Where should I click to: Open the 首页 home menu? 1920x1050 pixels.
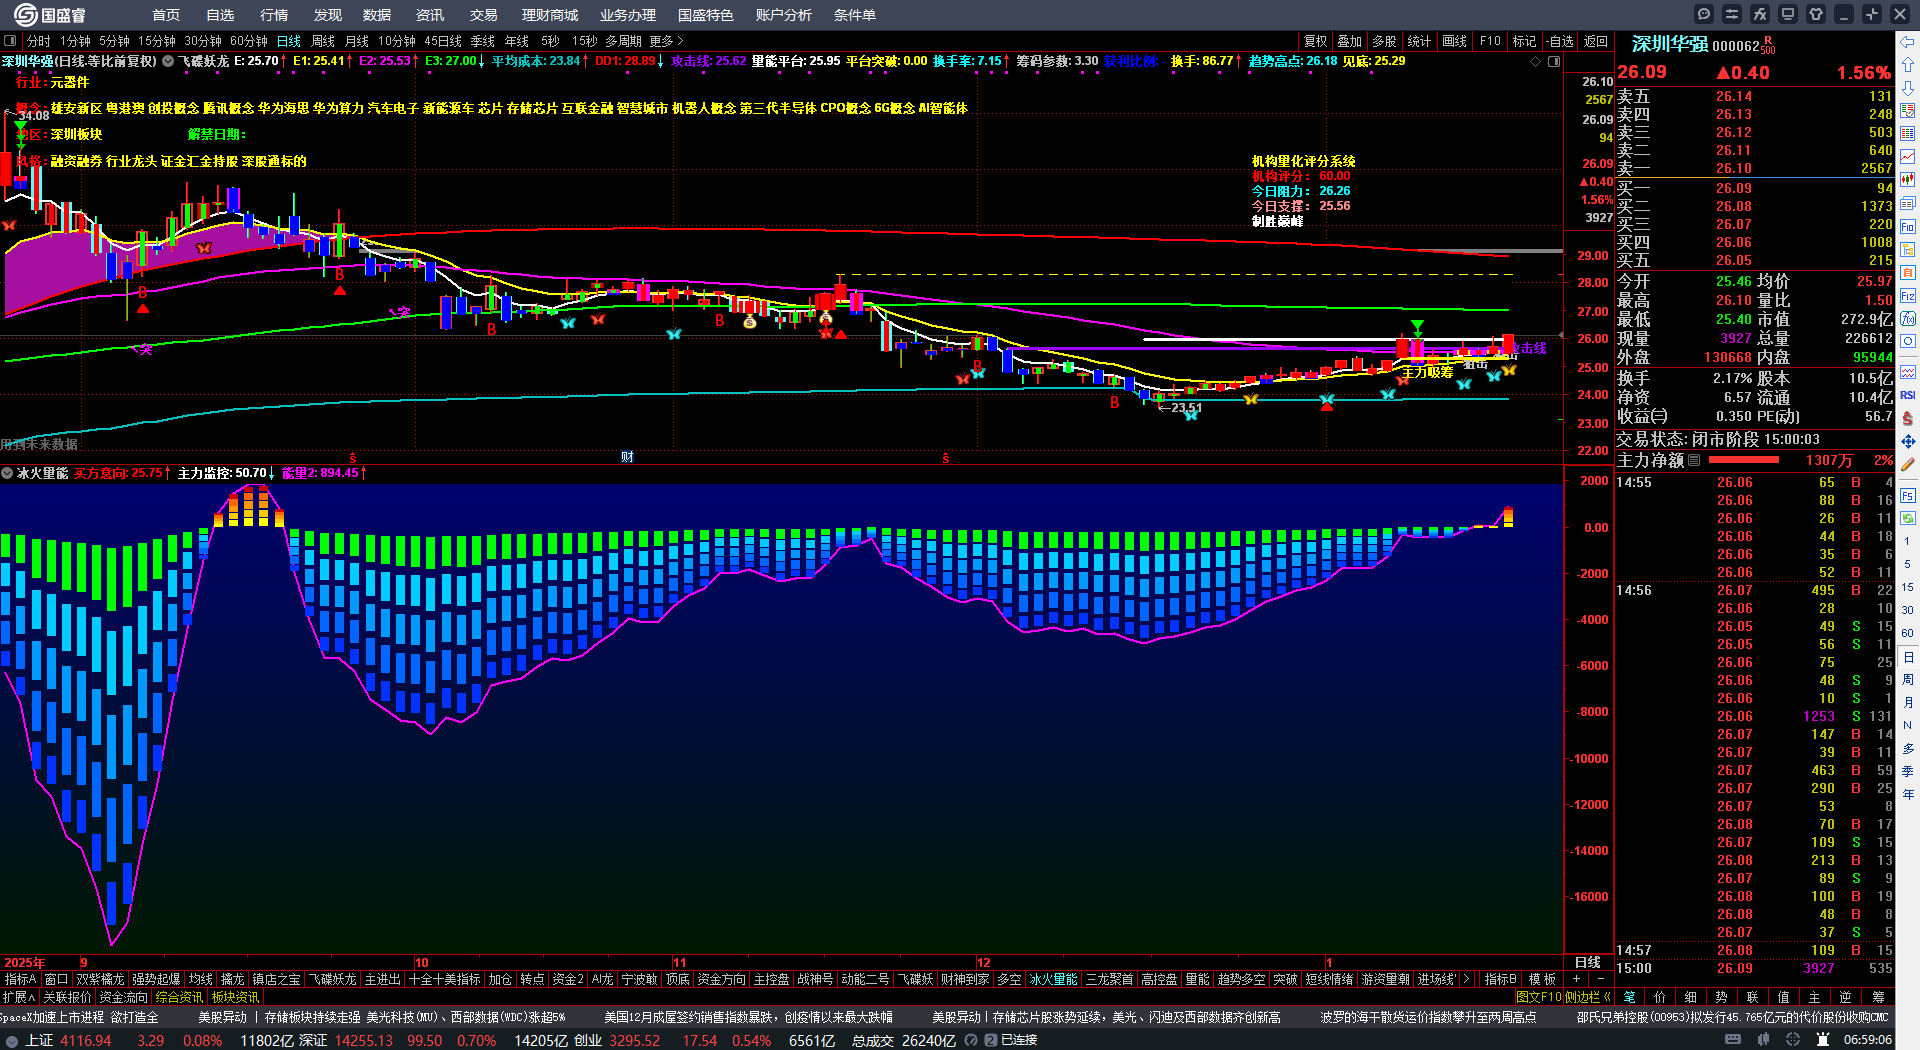166,15
